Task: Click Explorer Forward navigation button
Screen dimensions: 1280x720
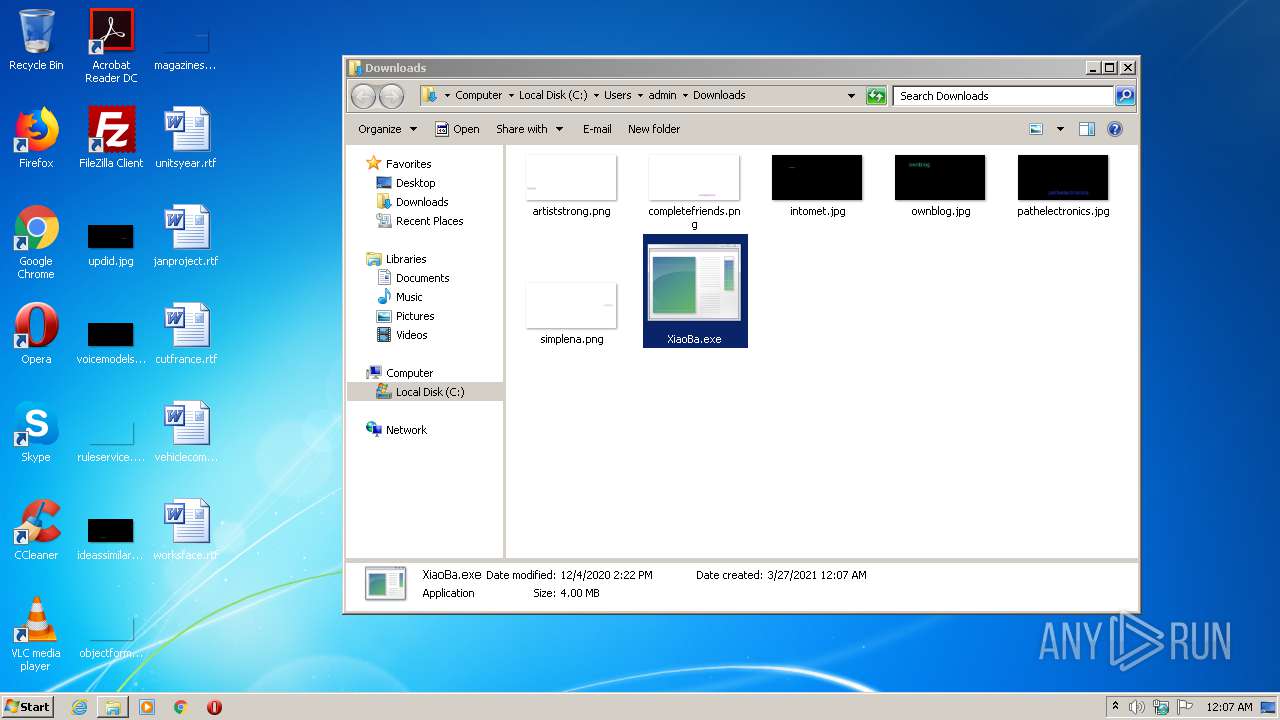Action: coord(392,96)
